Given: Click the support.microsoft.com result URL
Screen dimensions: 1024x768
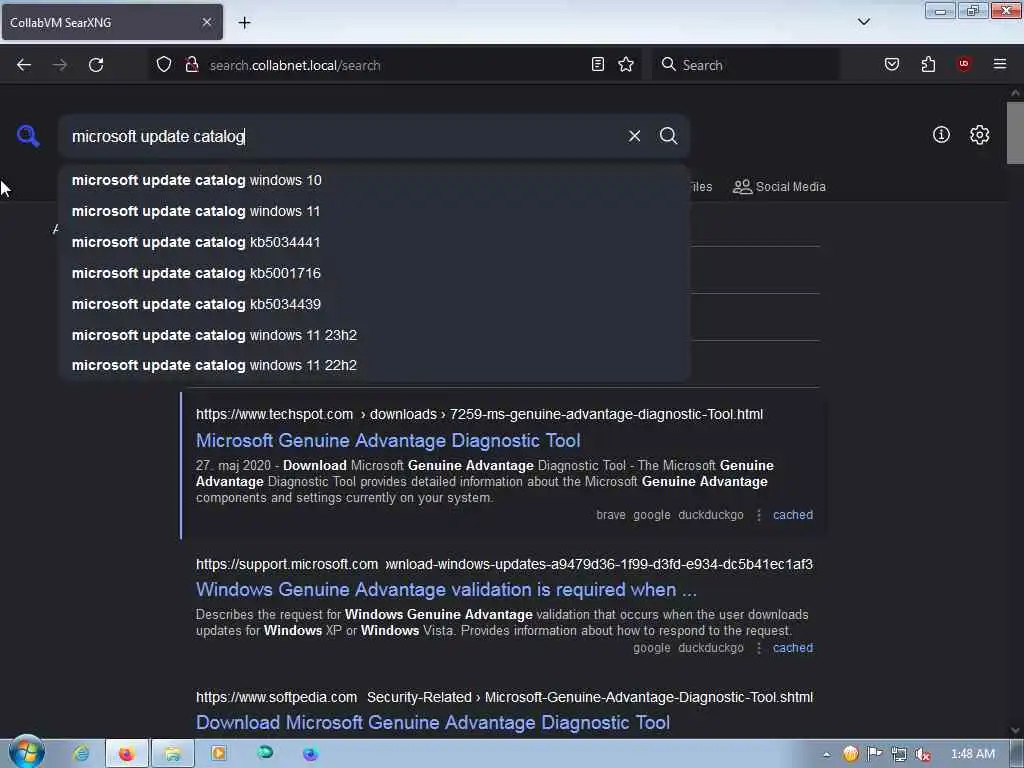Looking at the screenshot, I should coord(504,564).
